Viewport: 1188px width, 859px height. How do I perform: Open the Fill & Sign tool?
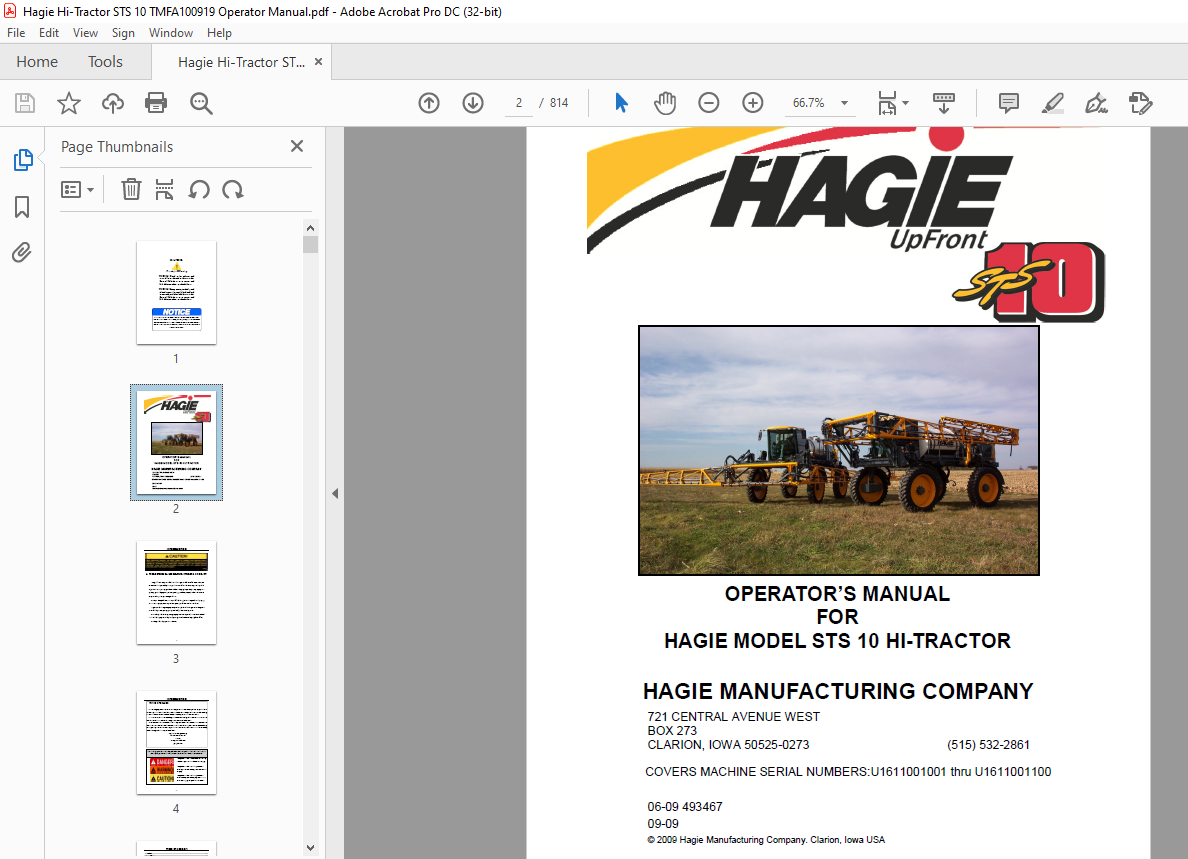(1096, 103)
